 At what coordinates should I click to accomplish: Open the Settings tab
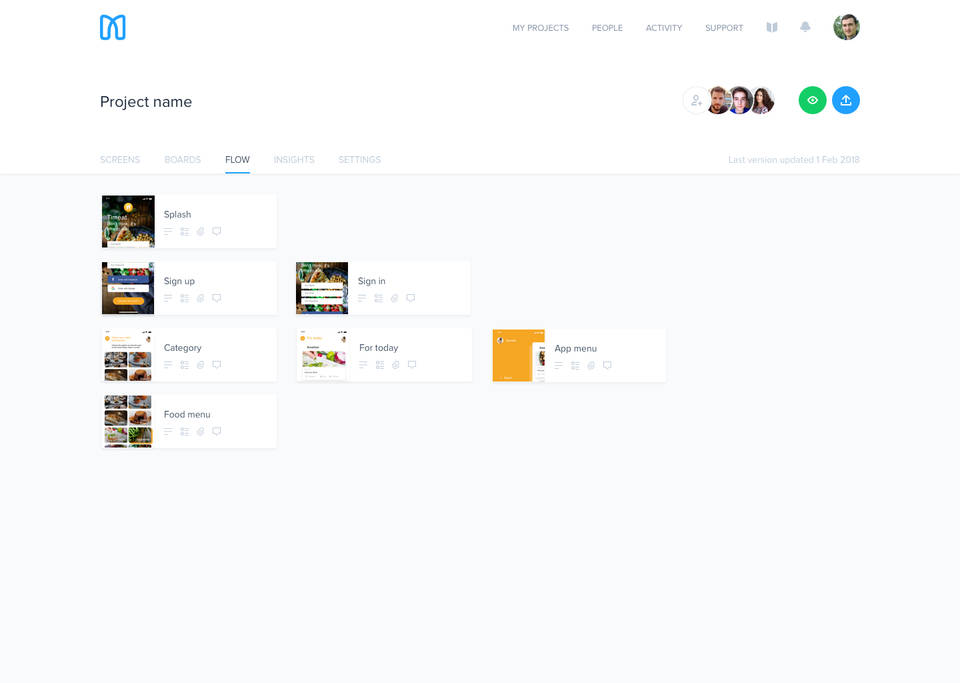[x=359, y=160]
